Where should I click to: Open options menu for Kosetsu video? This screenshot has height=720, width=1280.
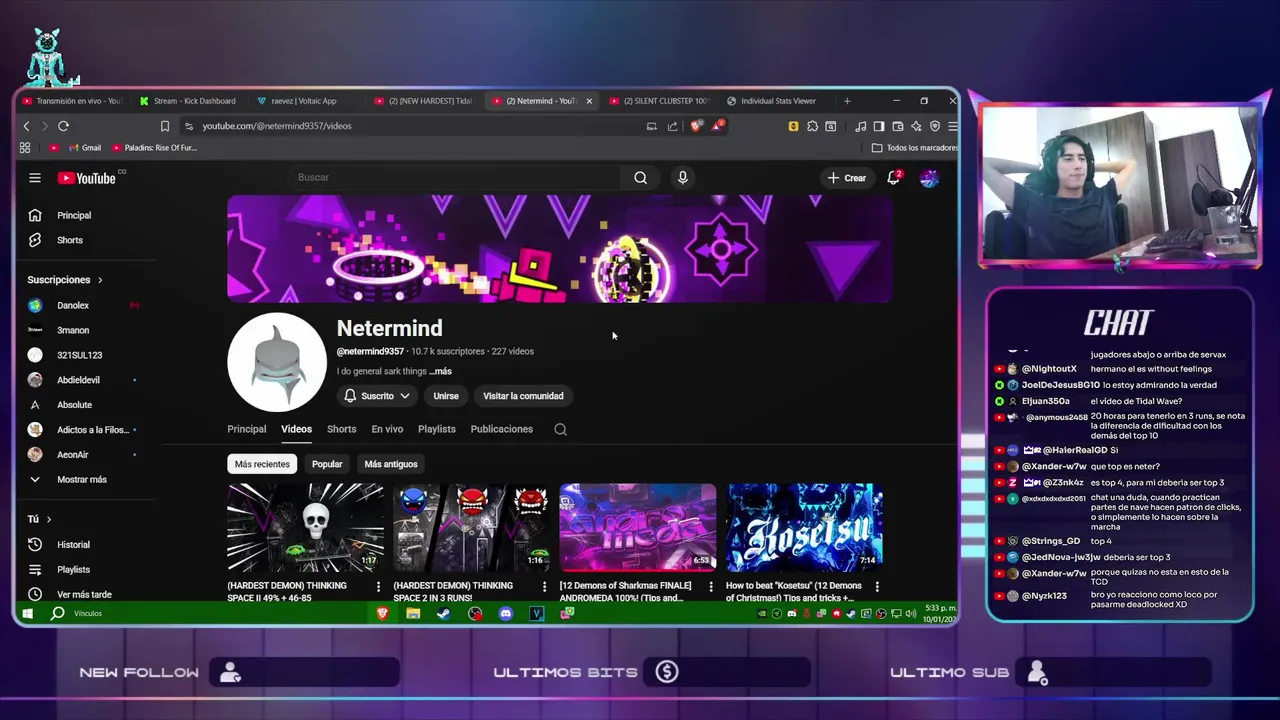click(x=877, y=587)
